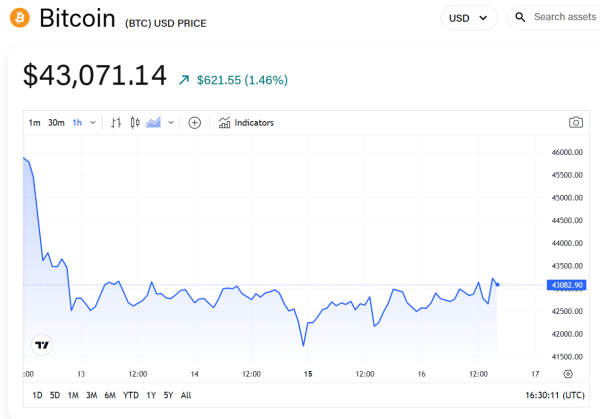Click the Bitcoin logo icon
The height and width of the screenshot is (419, 600).
pos(20,19)
